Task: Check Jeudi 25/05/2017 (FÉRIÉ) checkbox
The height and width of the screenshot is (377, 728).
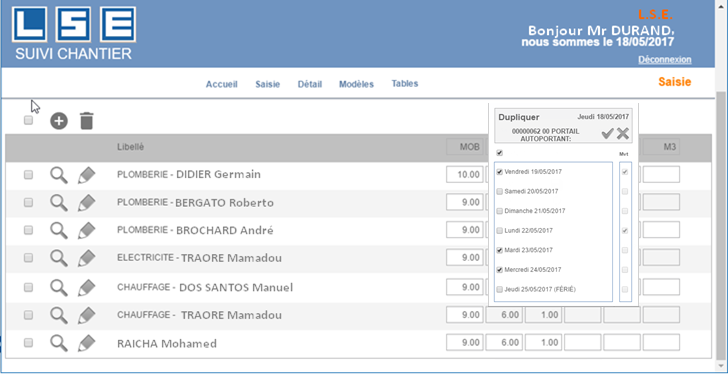Action: (500, 289)
